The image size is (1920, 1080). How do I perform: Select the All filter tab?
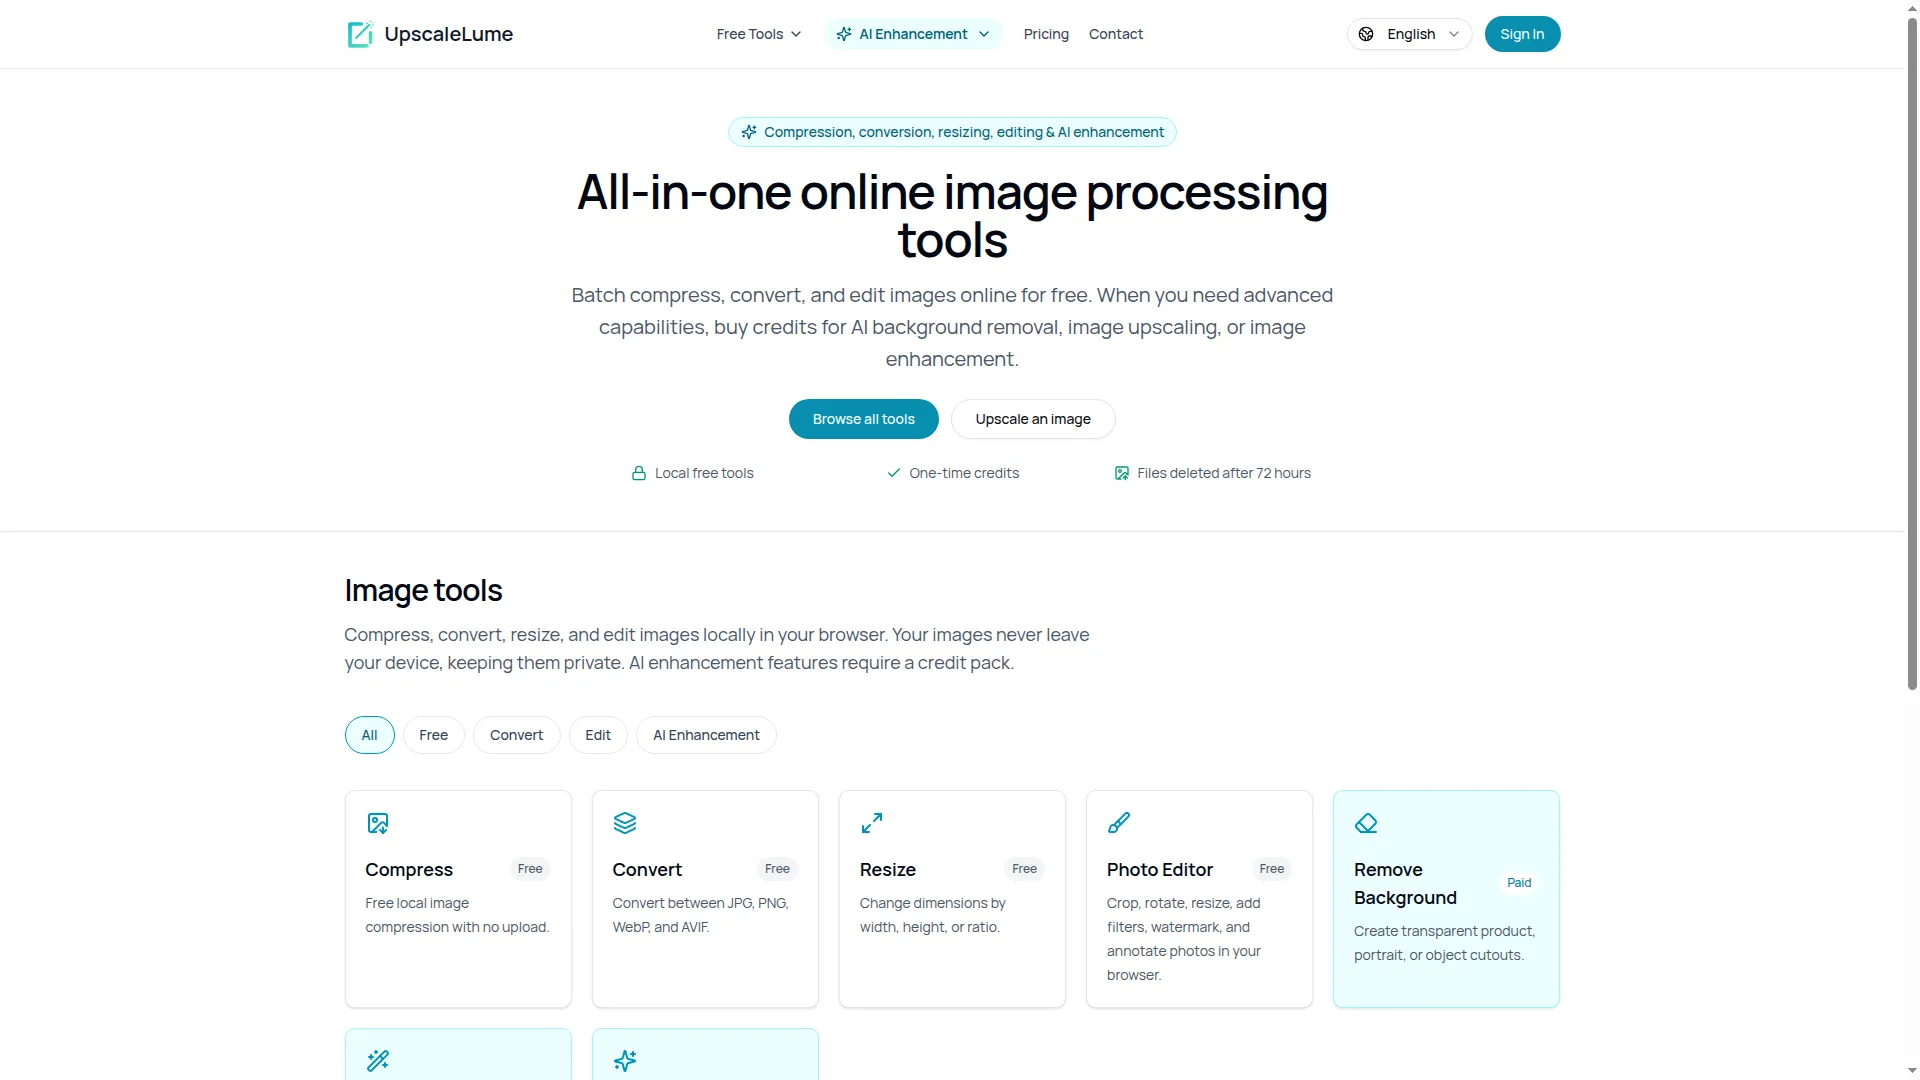click(x=370, y=735)
